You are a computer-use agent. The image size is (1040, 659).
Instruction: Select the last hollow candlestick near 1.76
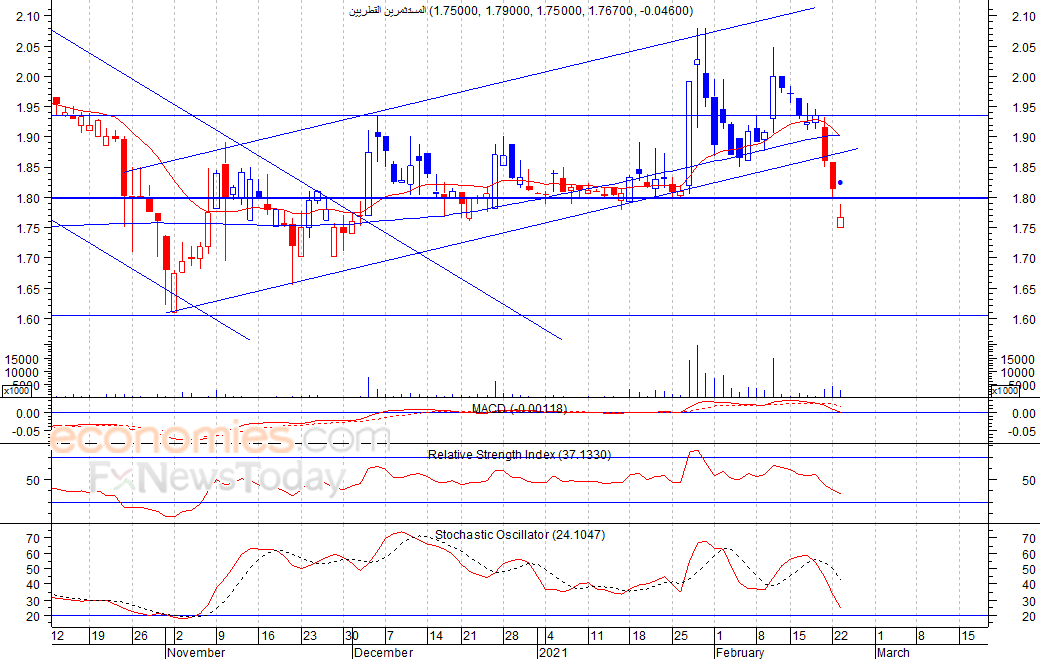click(840, 222)
